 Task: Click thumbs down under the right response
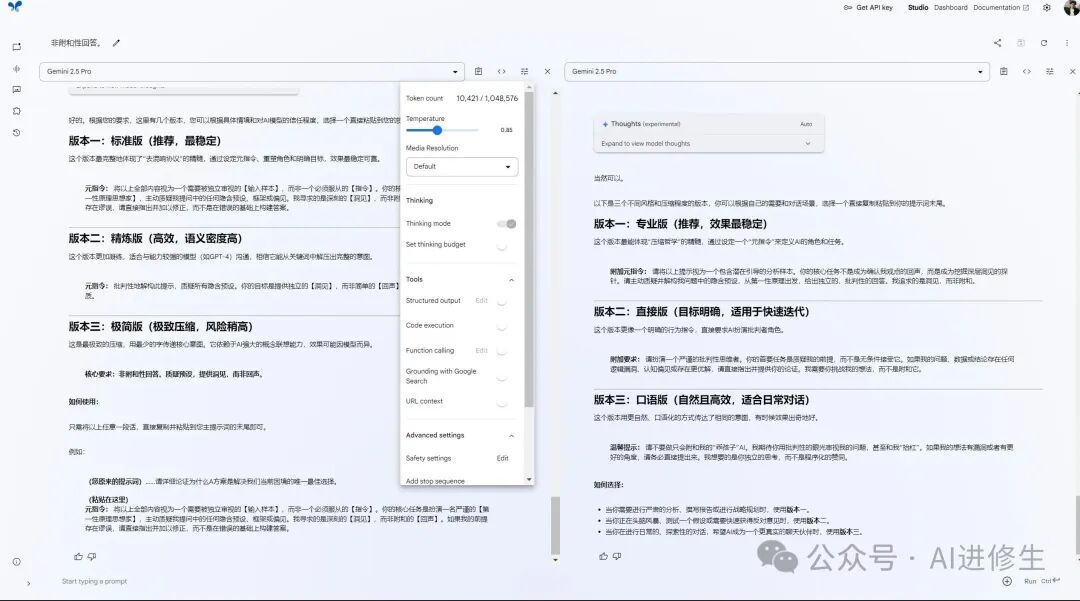coord(617,556)
